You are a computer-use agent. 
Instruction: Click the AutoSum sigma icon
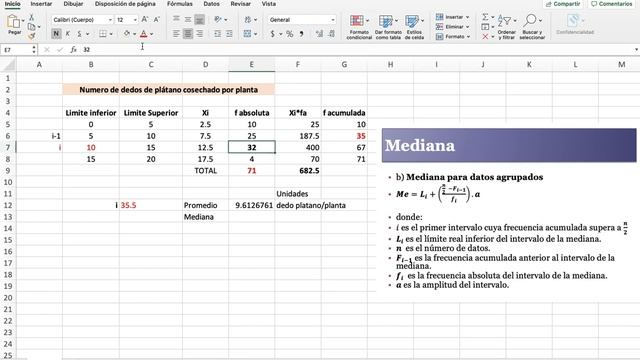tap(485, 17)
